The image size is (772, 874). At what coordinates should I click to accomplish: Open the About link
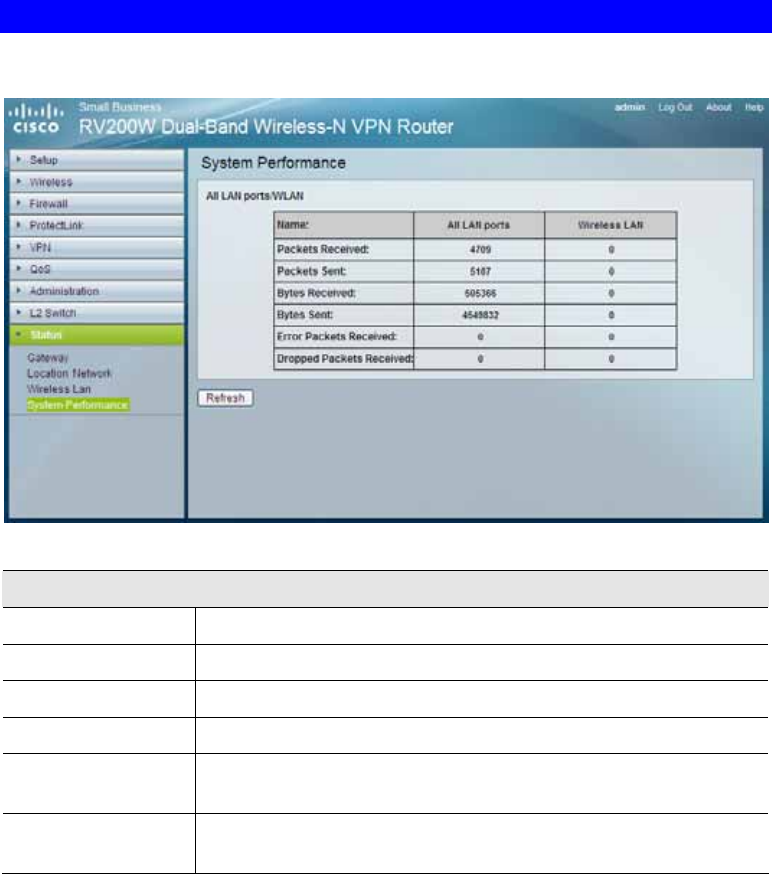click(x=718, y=107)
